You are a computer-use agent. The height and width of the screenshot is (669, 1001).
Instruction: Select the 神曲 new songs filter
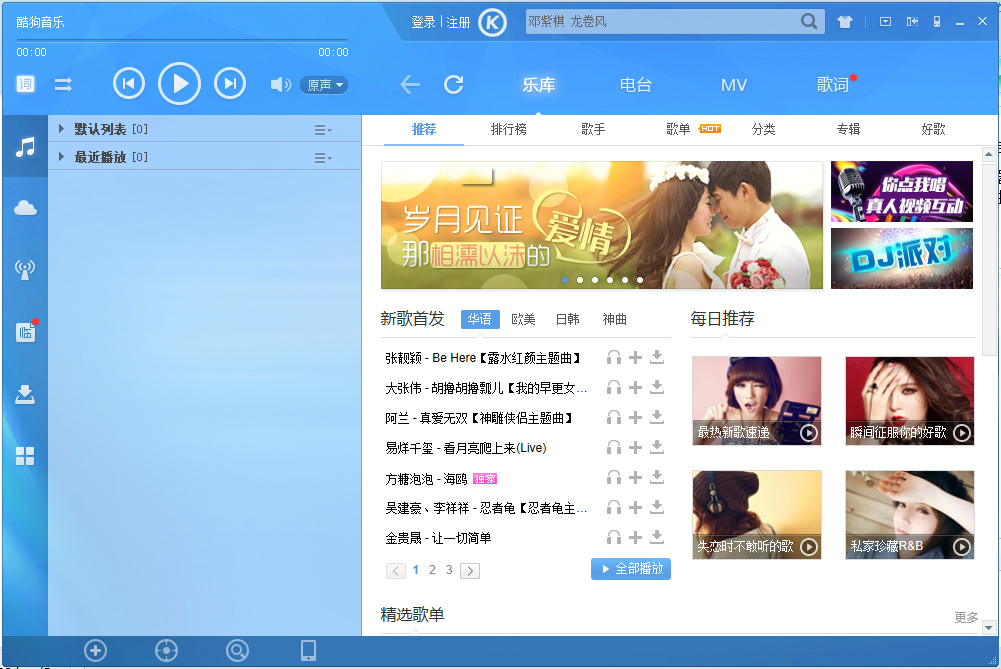615,319
